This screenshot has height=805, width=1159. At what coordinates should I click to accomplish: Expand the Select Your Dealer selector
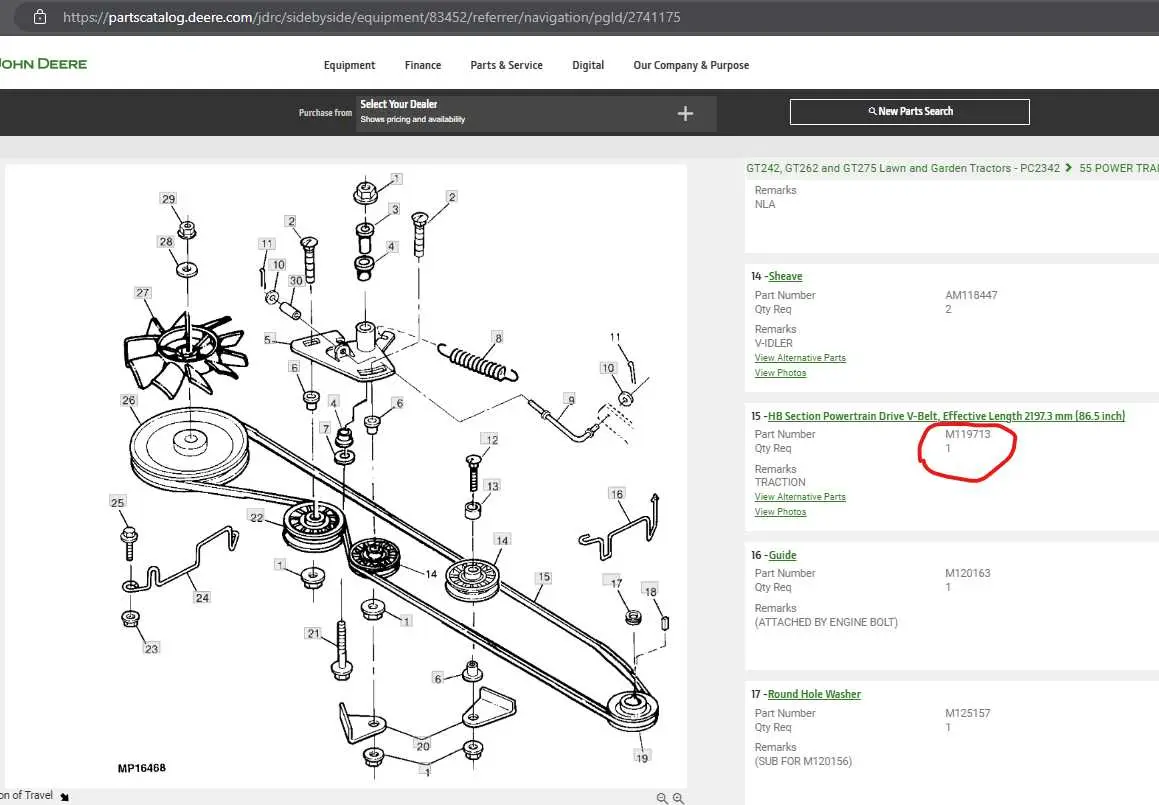[x=536, y=113]
